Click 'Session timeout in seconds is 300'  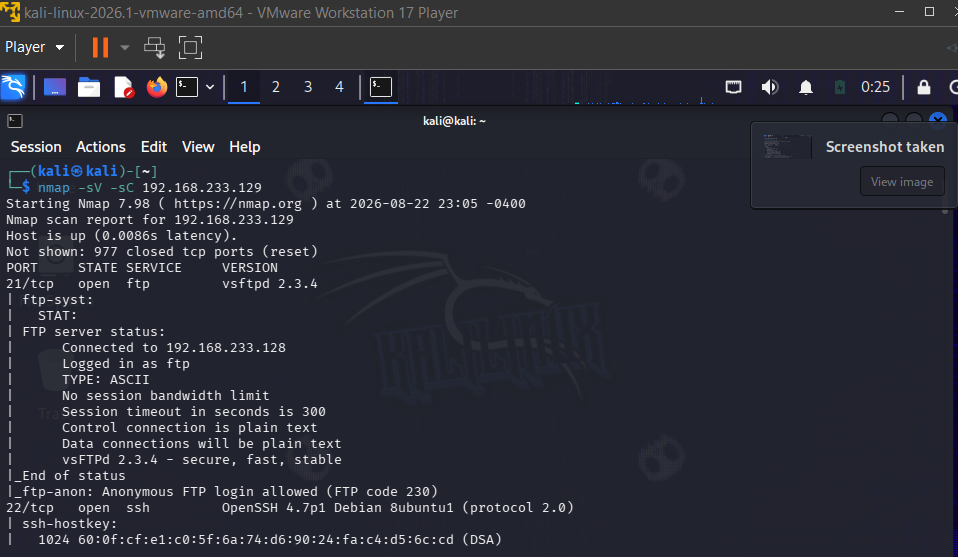coord(194,412)
